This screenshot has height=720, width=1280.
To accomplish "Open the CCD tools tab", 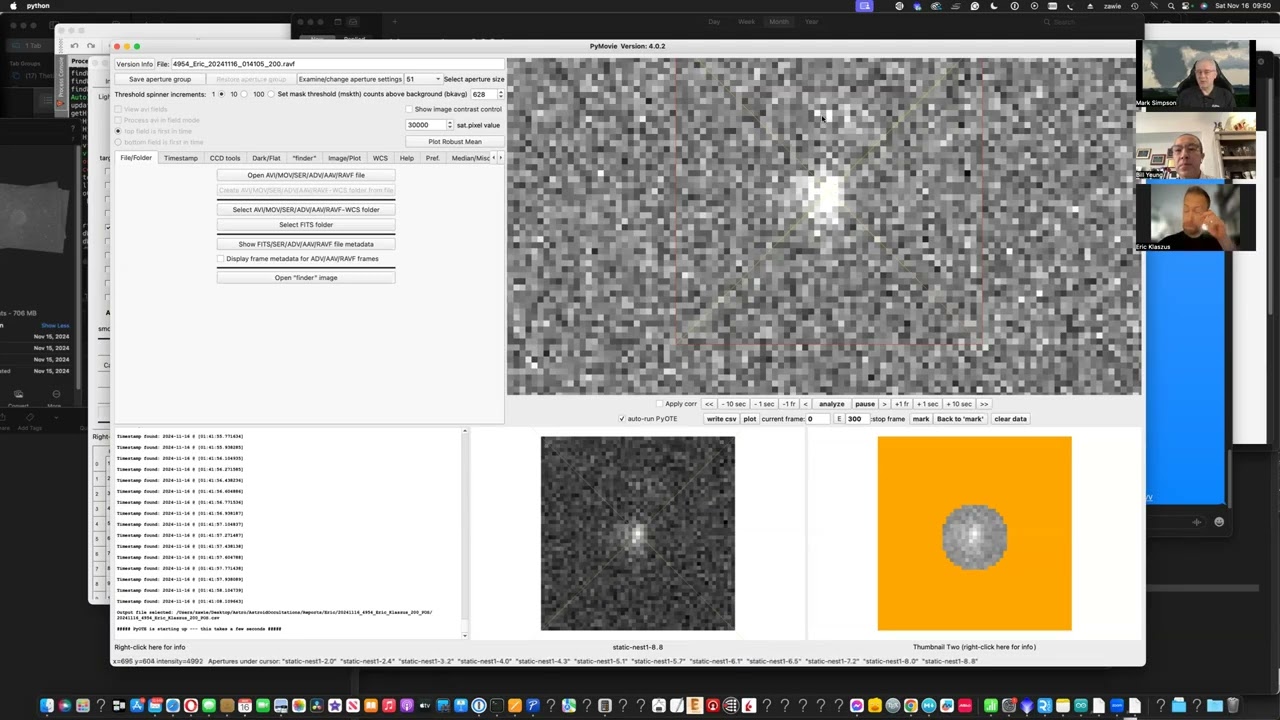I will click(x=225, y=158).
